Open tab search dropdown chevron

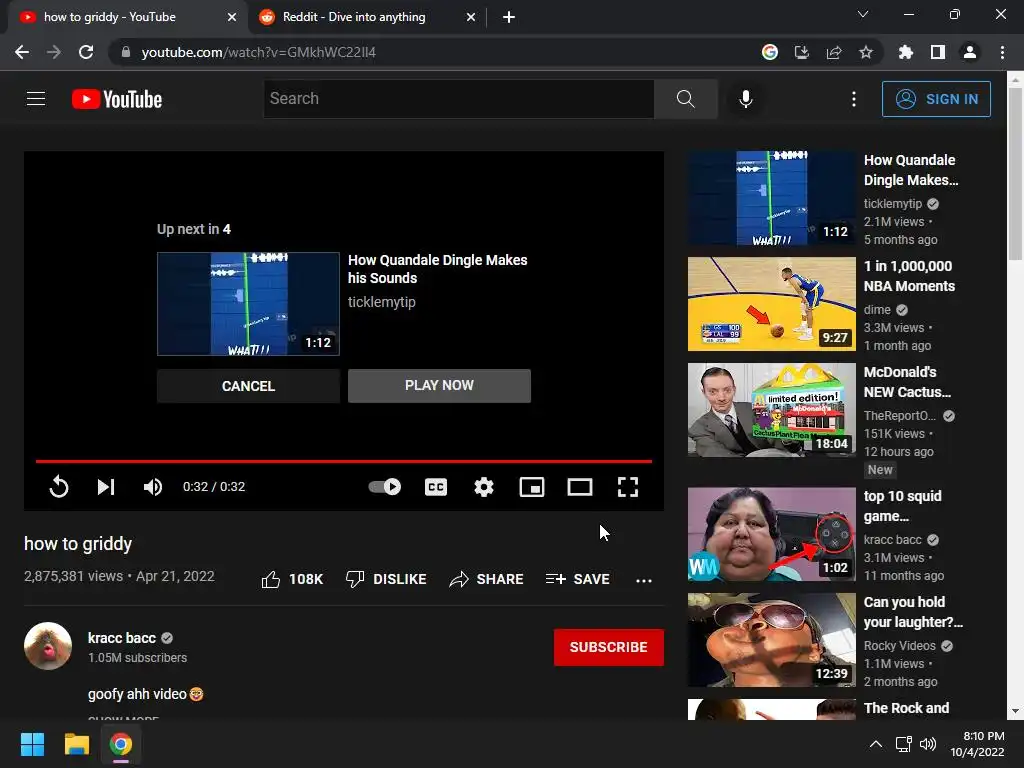click(x=863, y=14)
